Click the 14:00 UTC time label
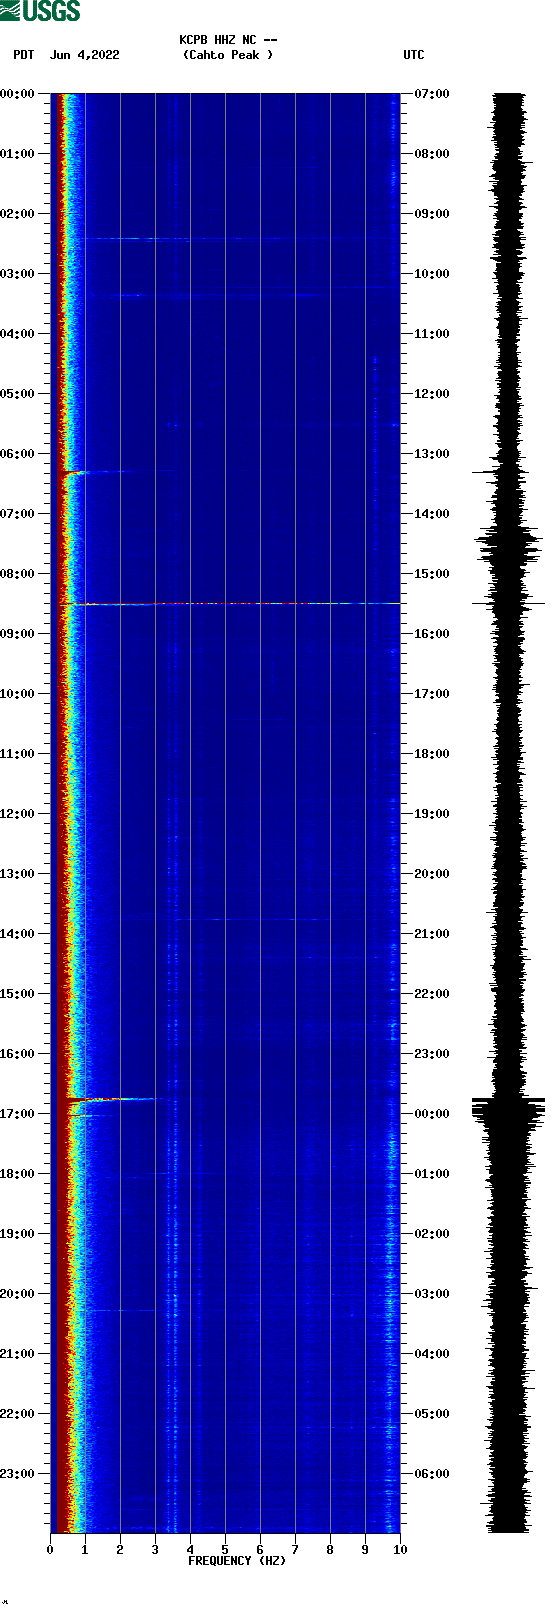This screenshot has width=552, height=1613. point(432,514)
